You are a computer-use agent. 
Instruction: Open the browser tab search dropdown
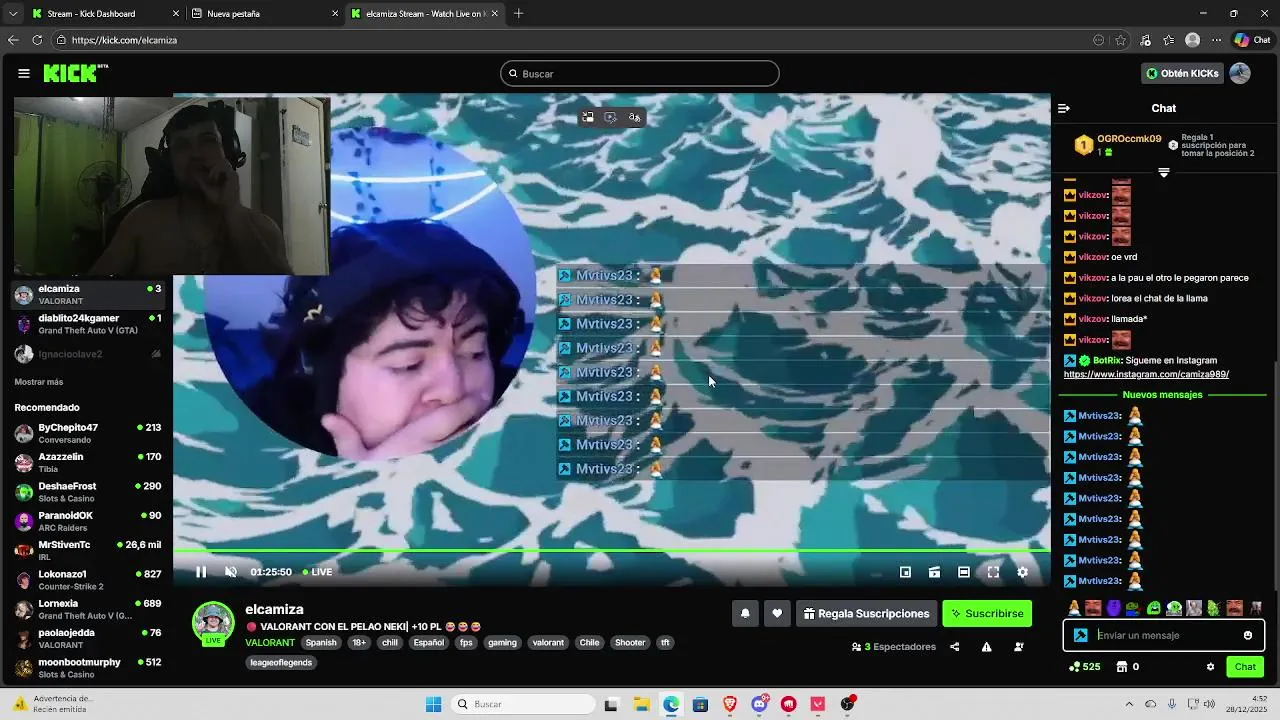click(x=12, y=14)
